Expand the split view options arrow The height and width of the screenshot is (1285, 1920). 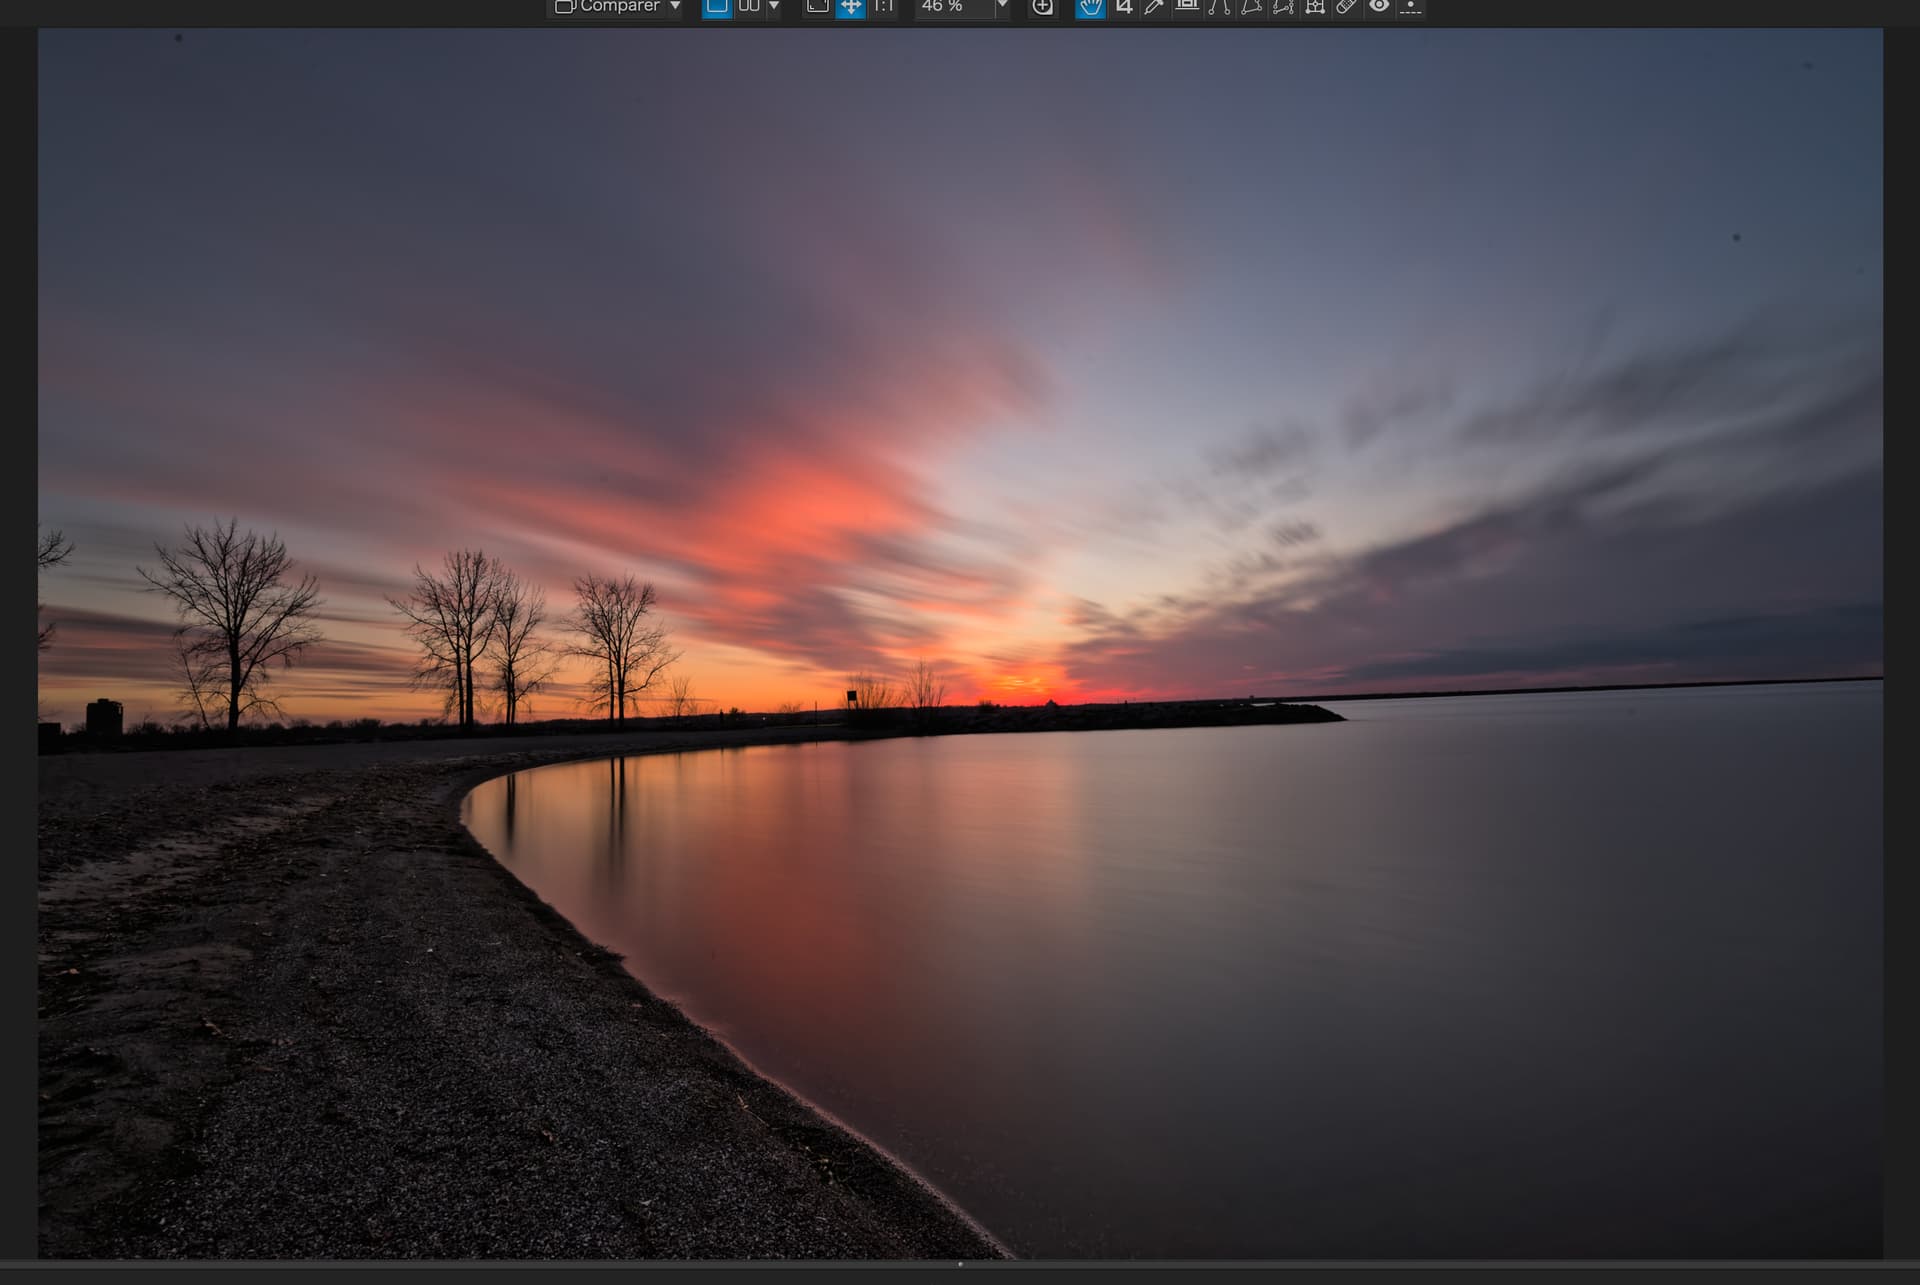[773, 7]
